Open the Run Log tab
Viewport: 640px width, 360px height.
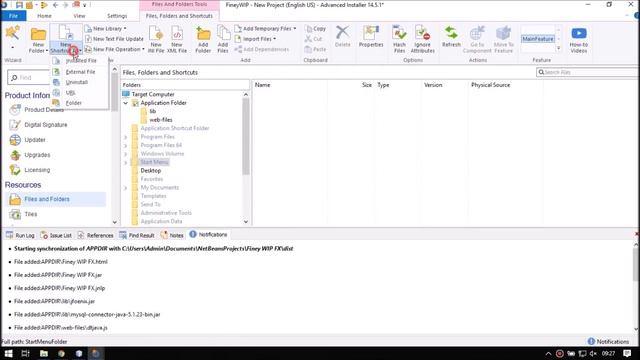point(20,235)
